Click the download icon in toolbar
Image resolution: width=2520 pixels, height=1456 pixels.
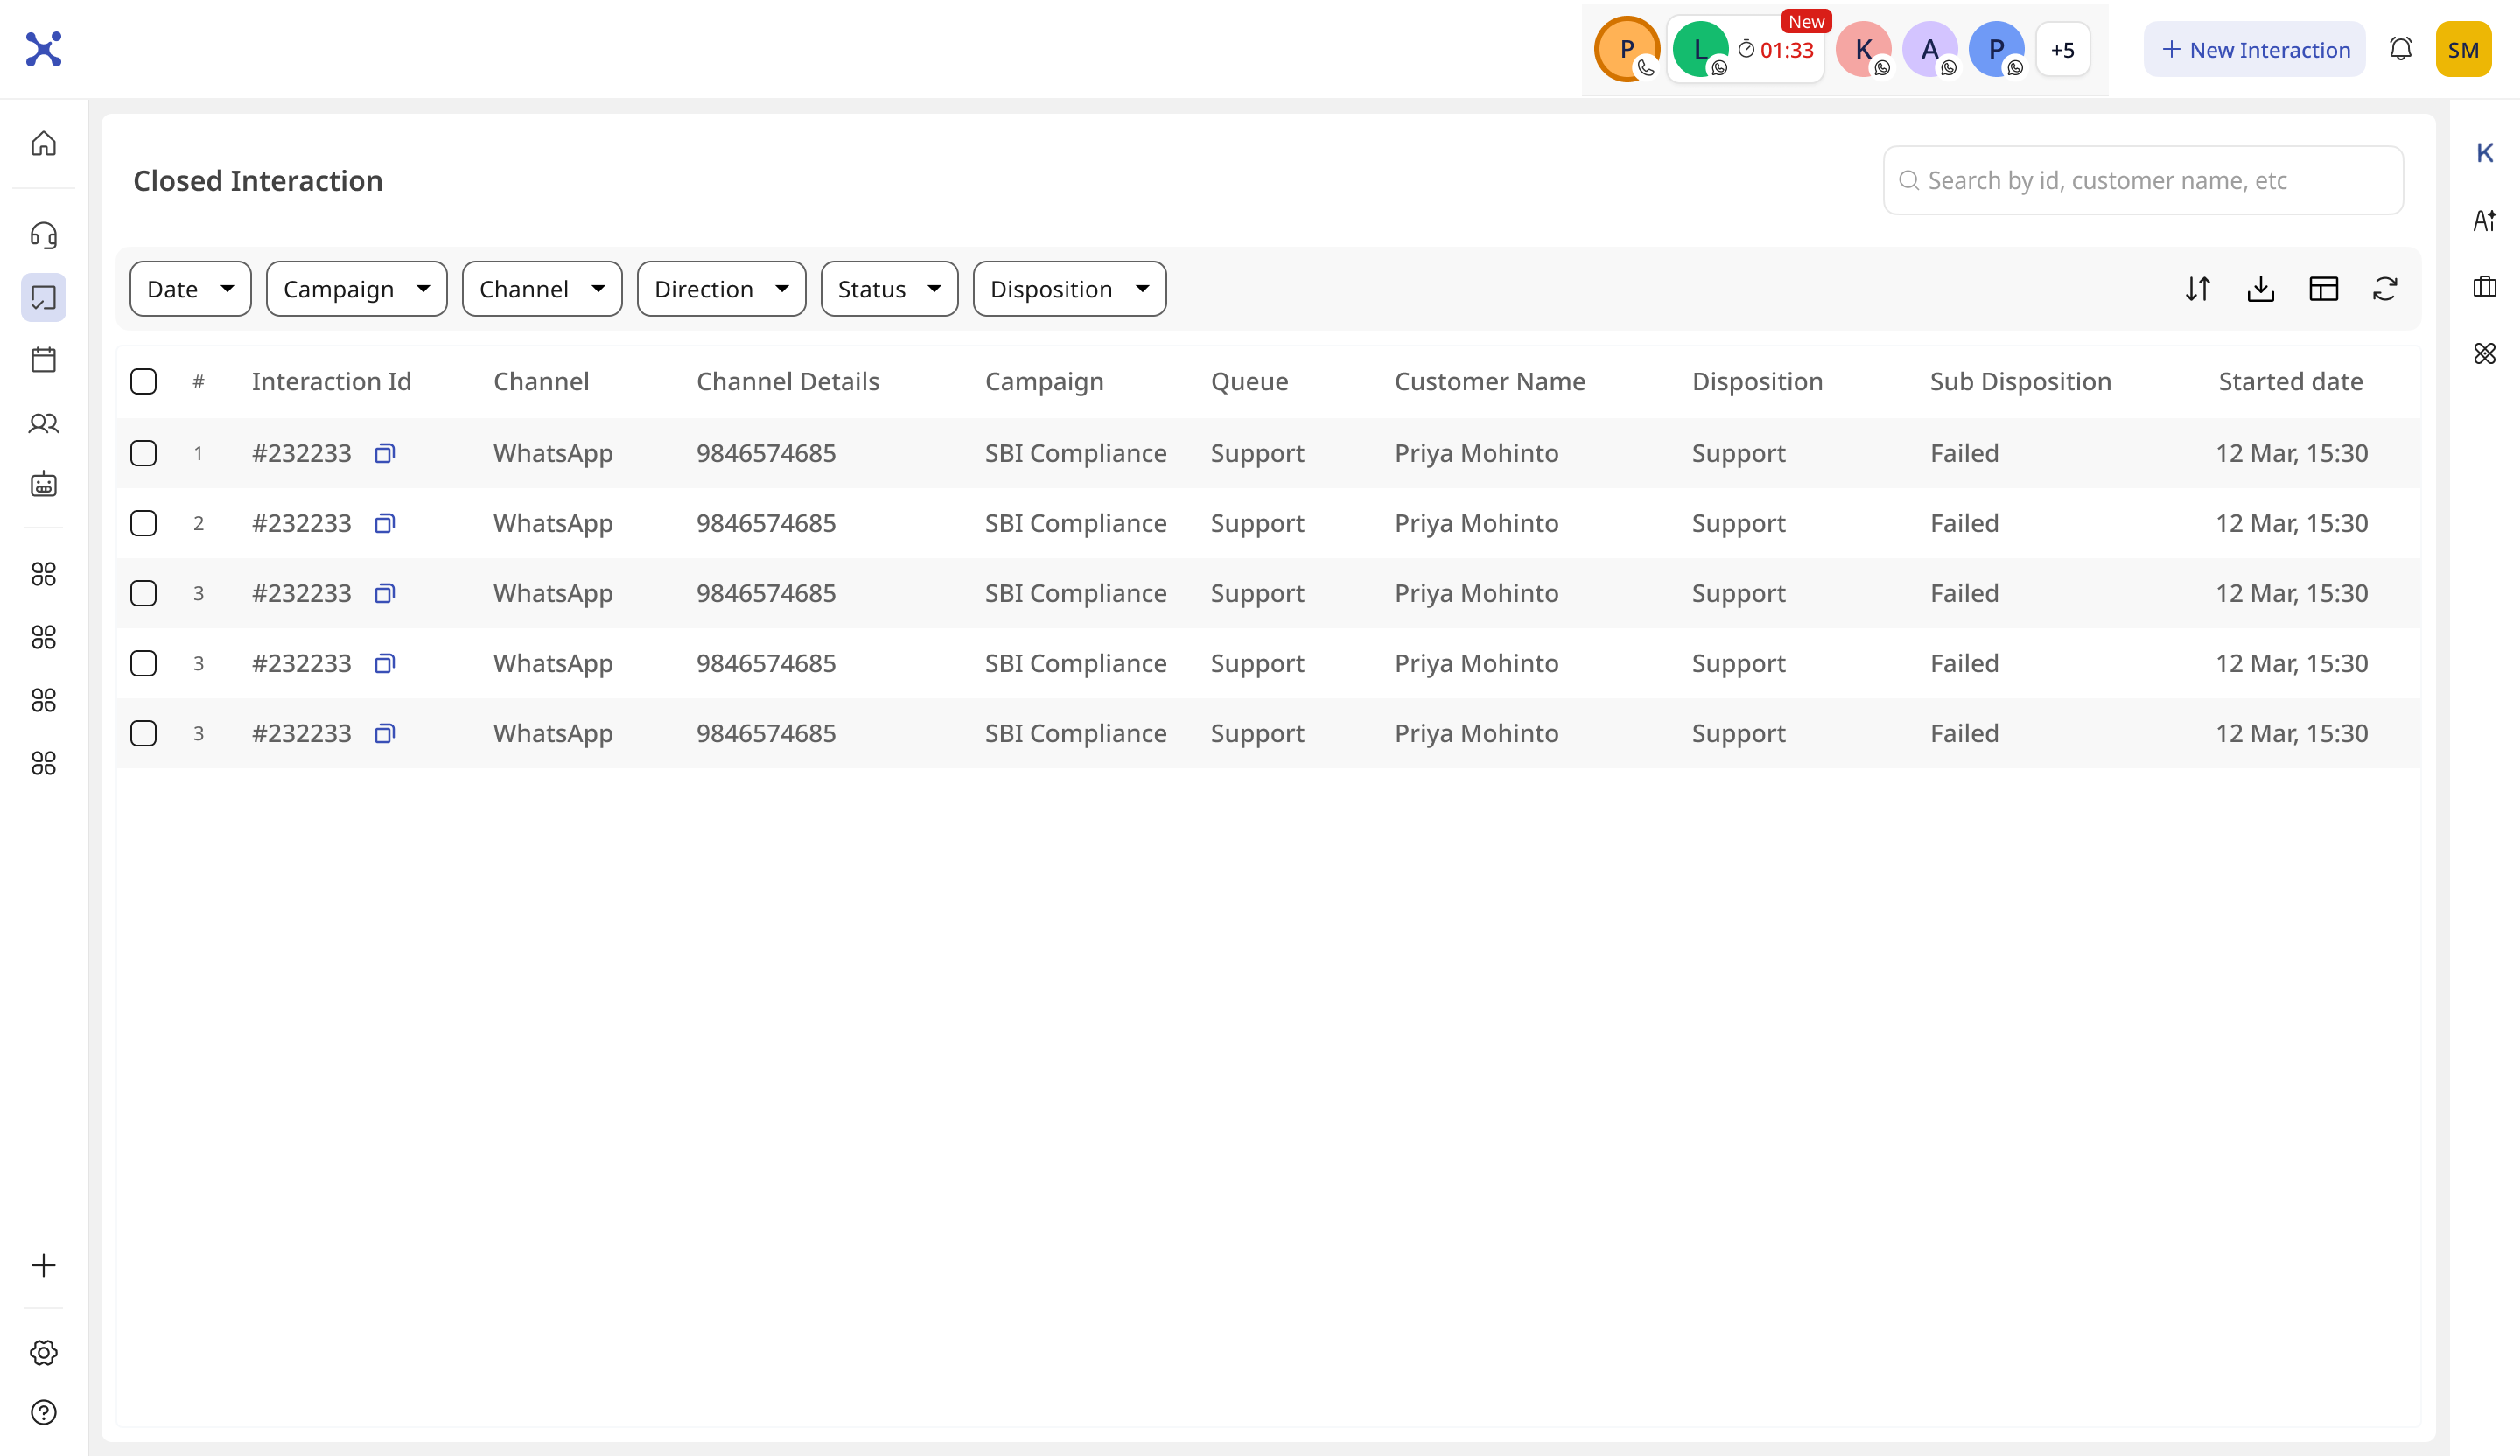pyautogui.click(x=2260, y=289)
